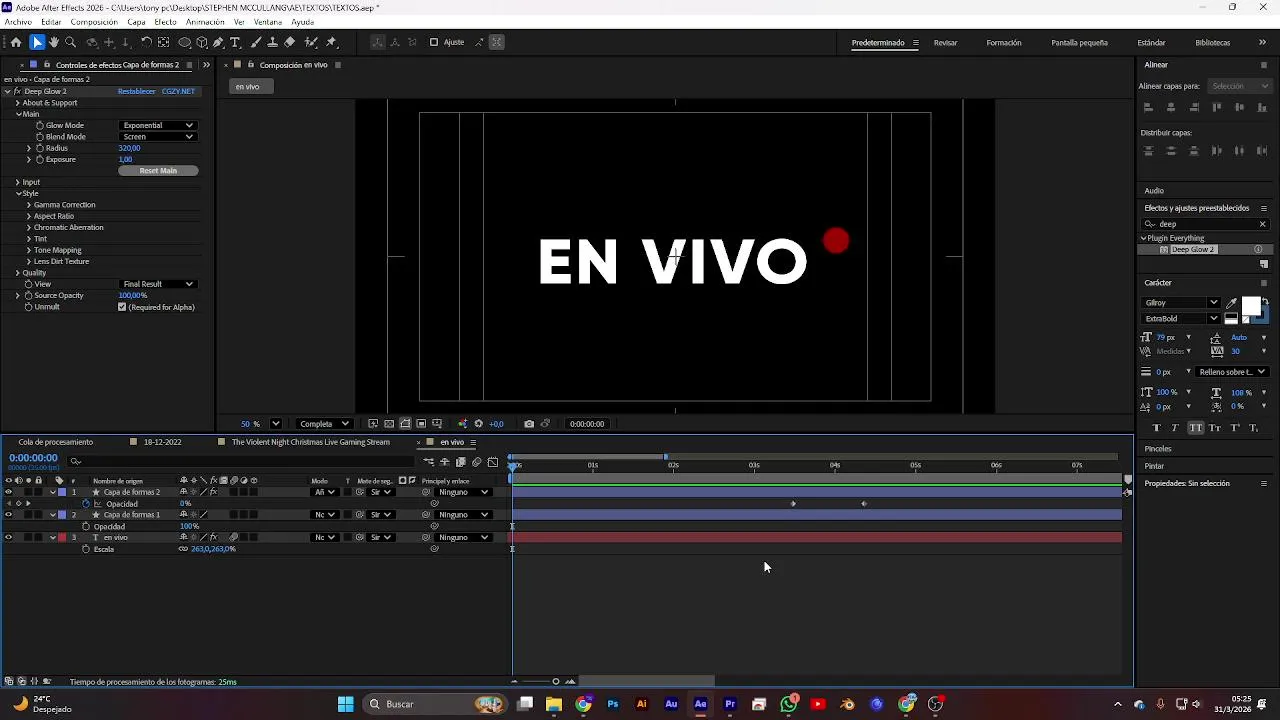Click the snapshot camera icon in viewer
This screenshot has height=720, width=1280.
pyautogui.click(x=529, y=424)
